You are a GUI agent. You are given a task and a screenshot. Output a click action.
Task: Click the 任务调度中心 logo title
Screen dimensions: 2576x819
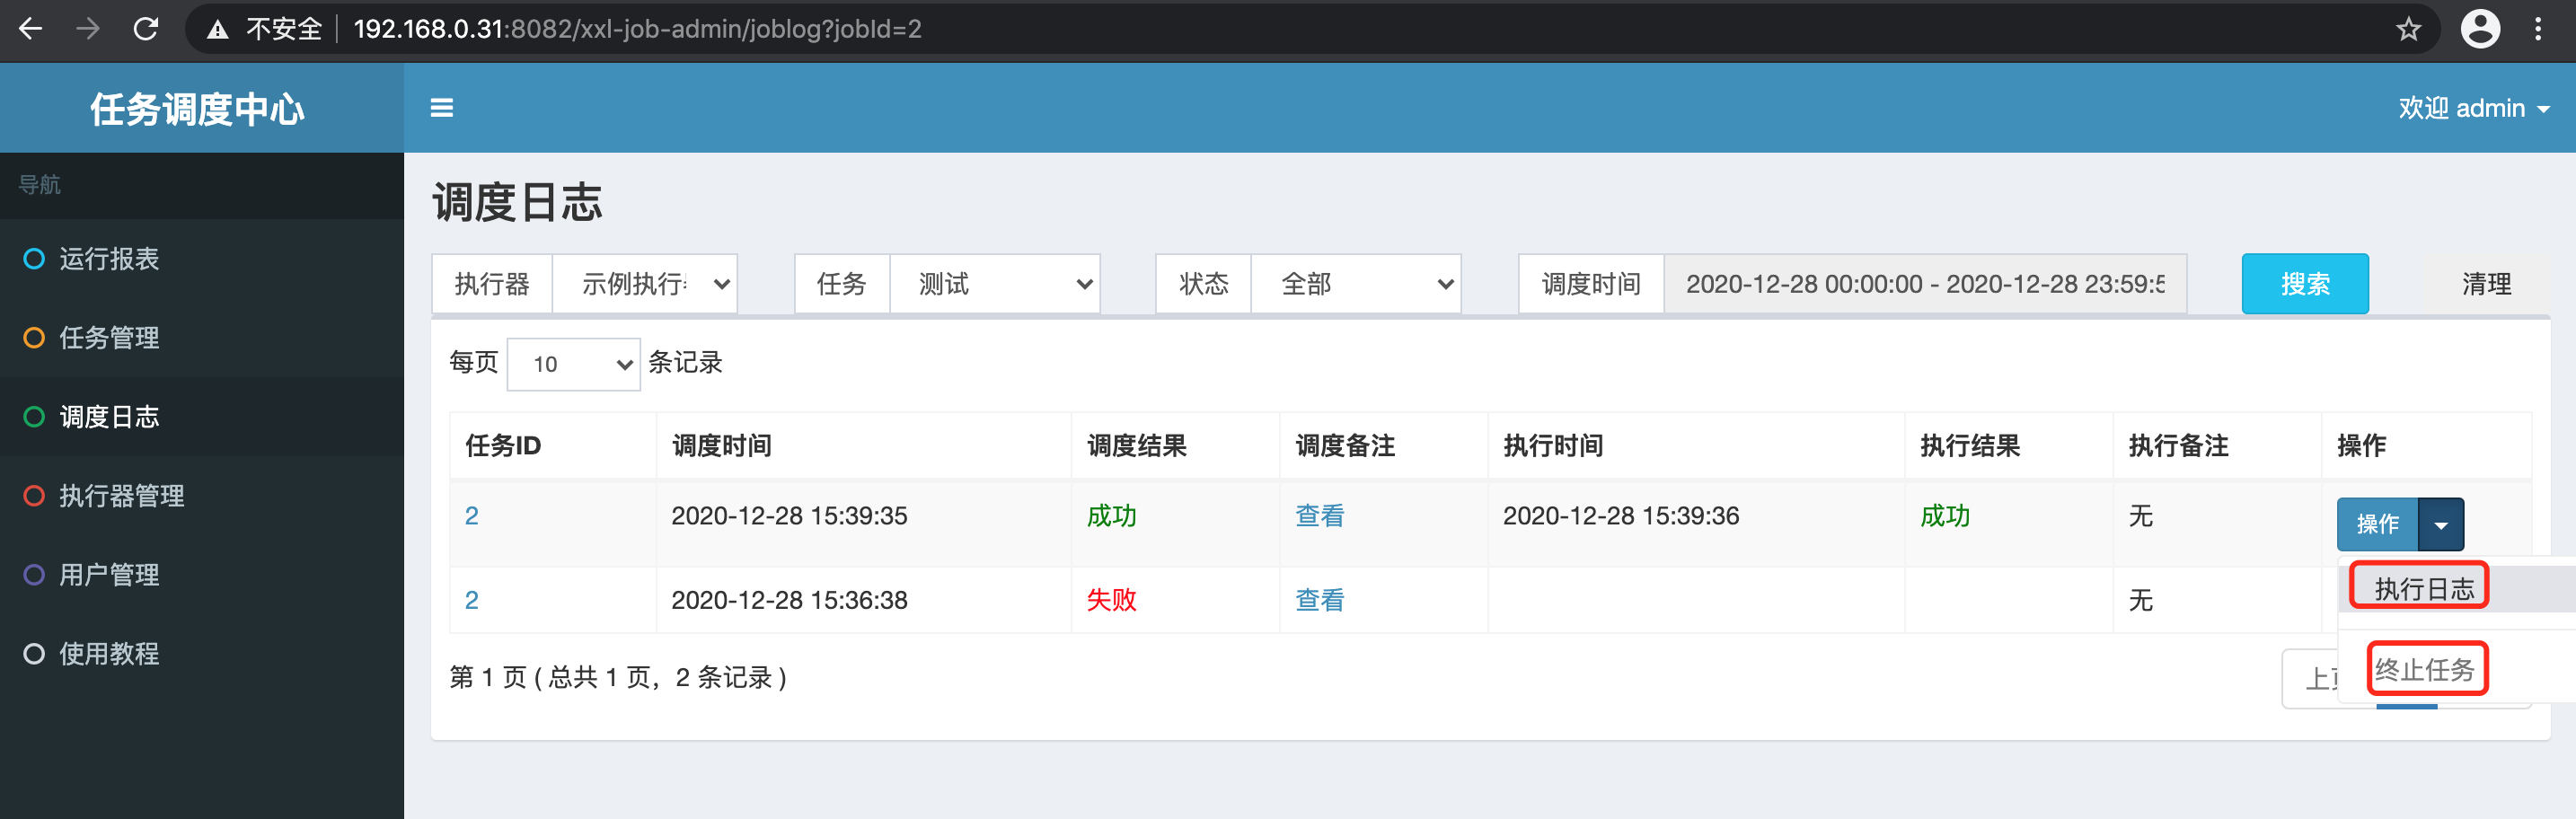(x=197, y=109)
